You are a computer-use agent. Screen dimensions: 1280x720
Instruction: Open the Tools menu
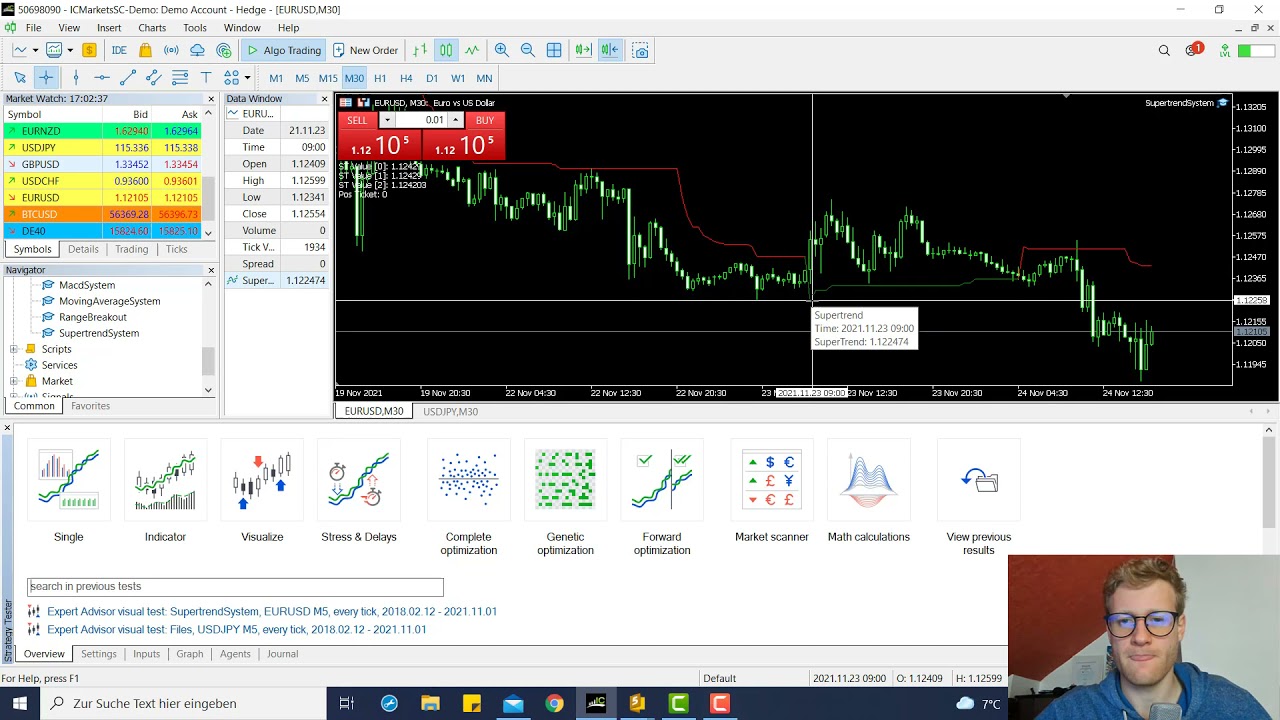195,28
